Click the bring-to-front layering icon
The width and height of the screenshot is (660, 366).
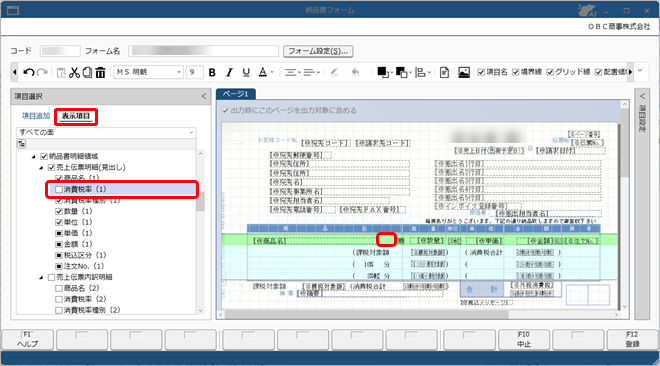pos(383,72)
